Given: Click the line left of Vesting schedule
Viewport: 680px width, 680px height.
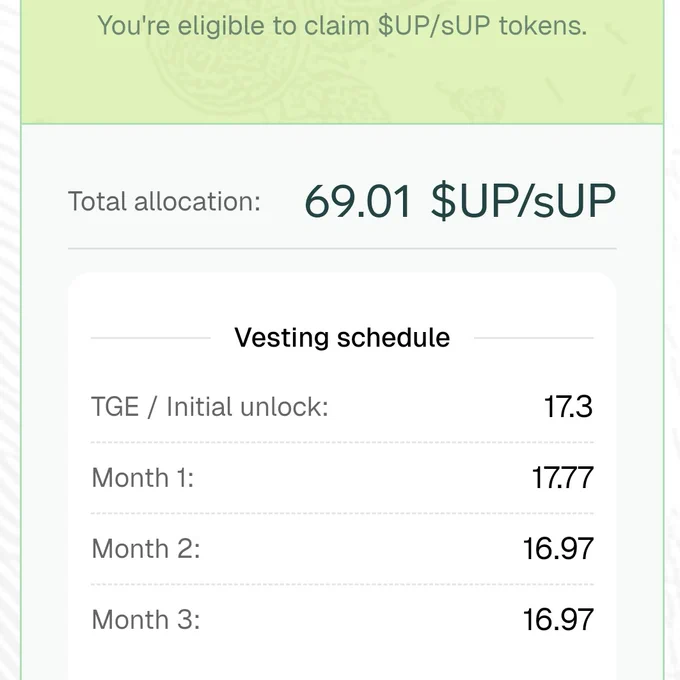Looking at the screenshot, I should 150,338.
